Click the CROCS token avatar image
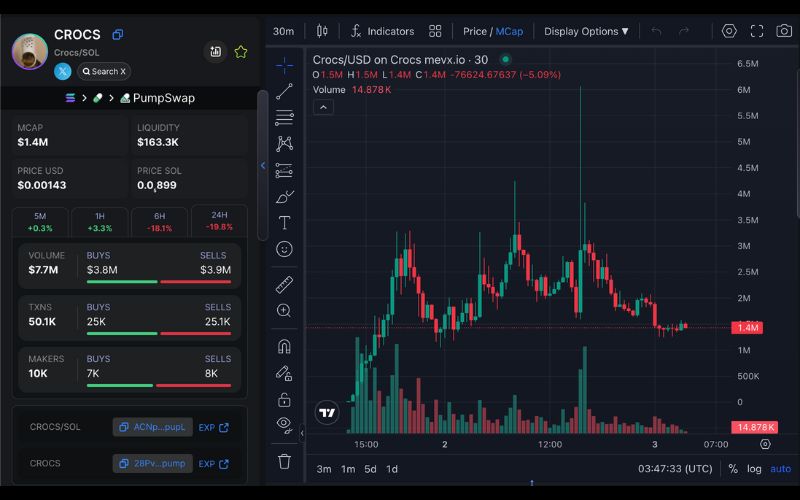Screen dimensions: 800x500 [x=30, y=52]
